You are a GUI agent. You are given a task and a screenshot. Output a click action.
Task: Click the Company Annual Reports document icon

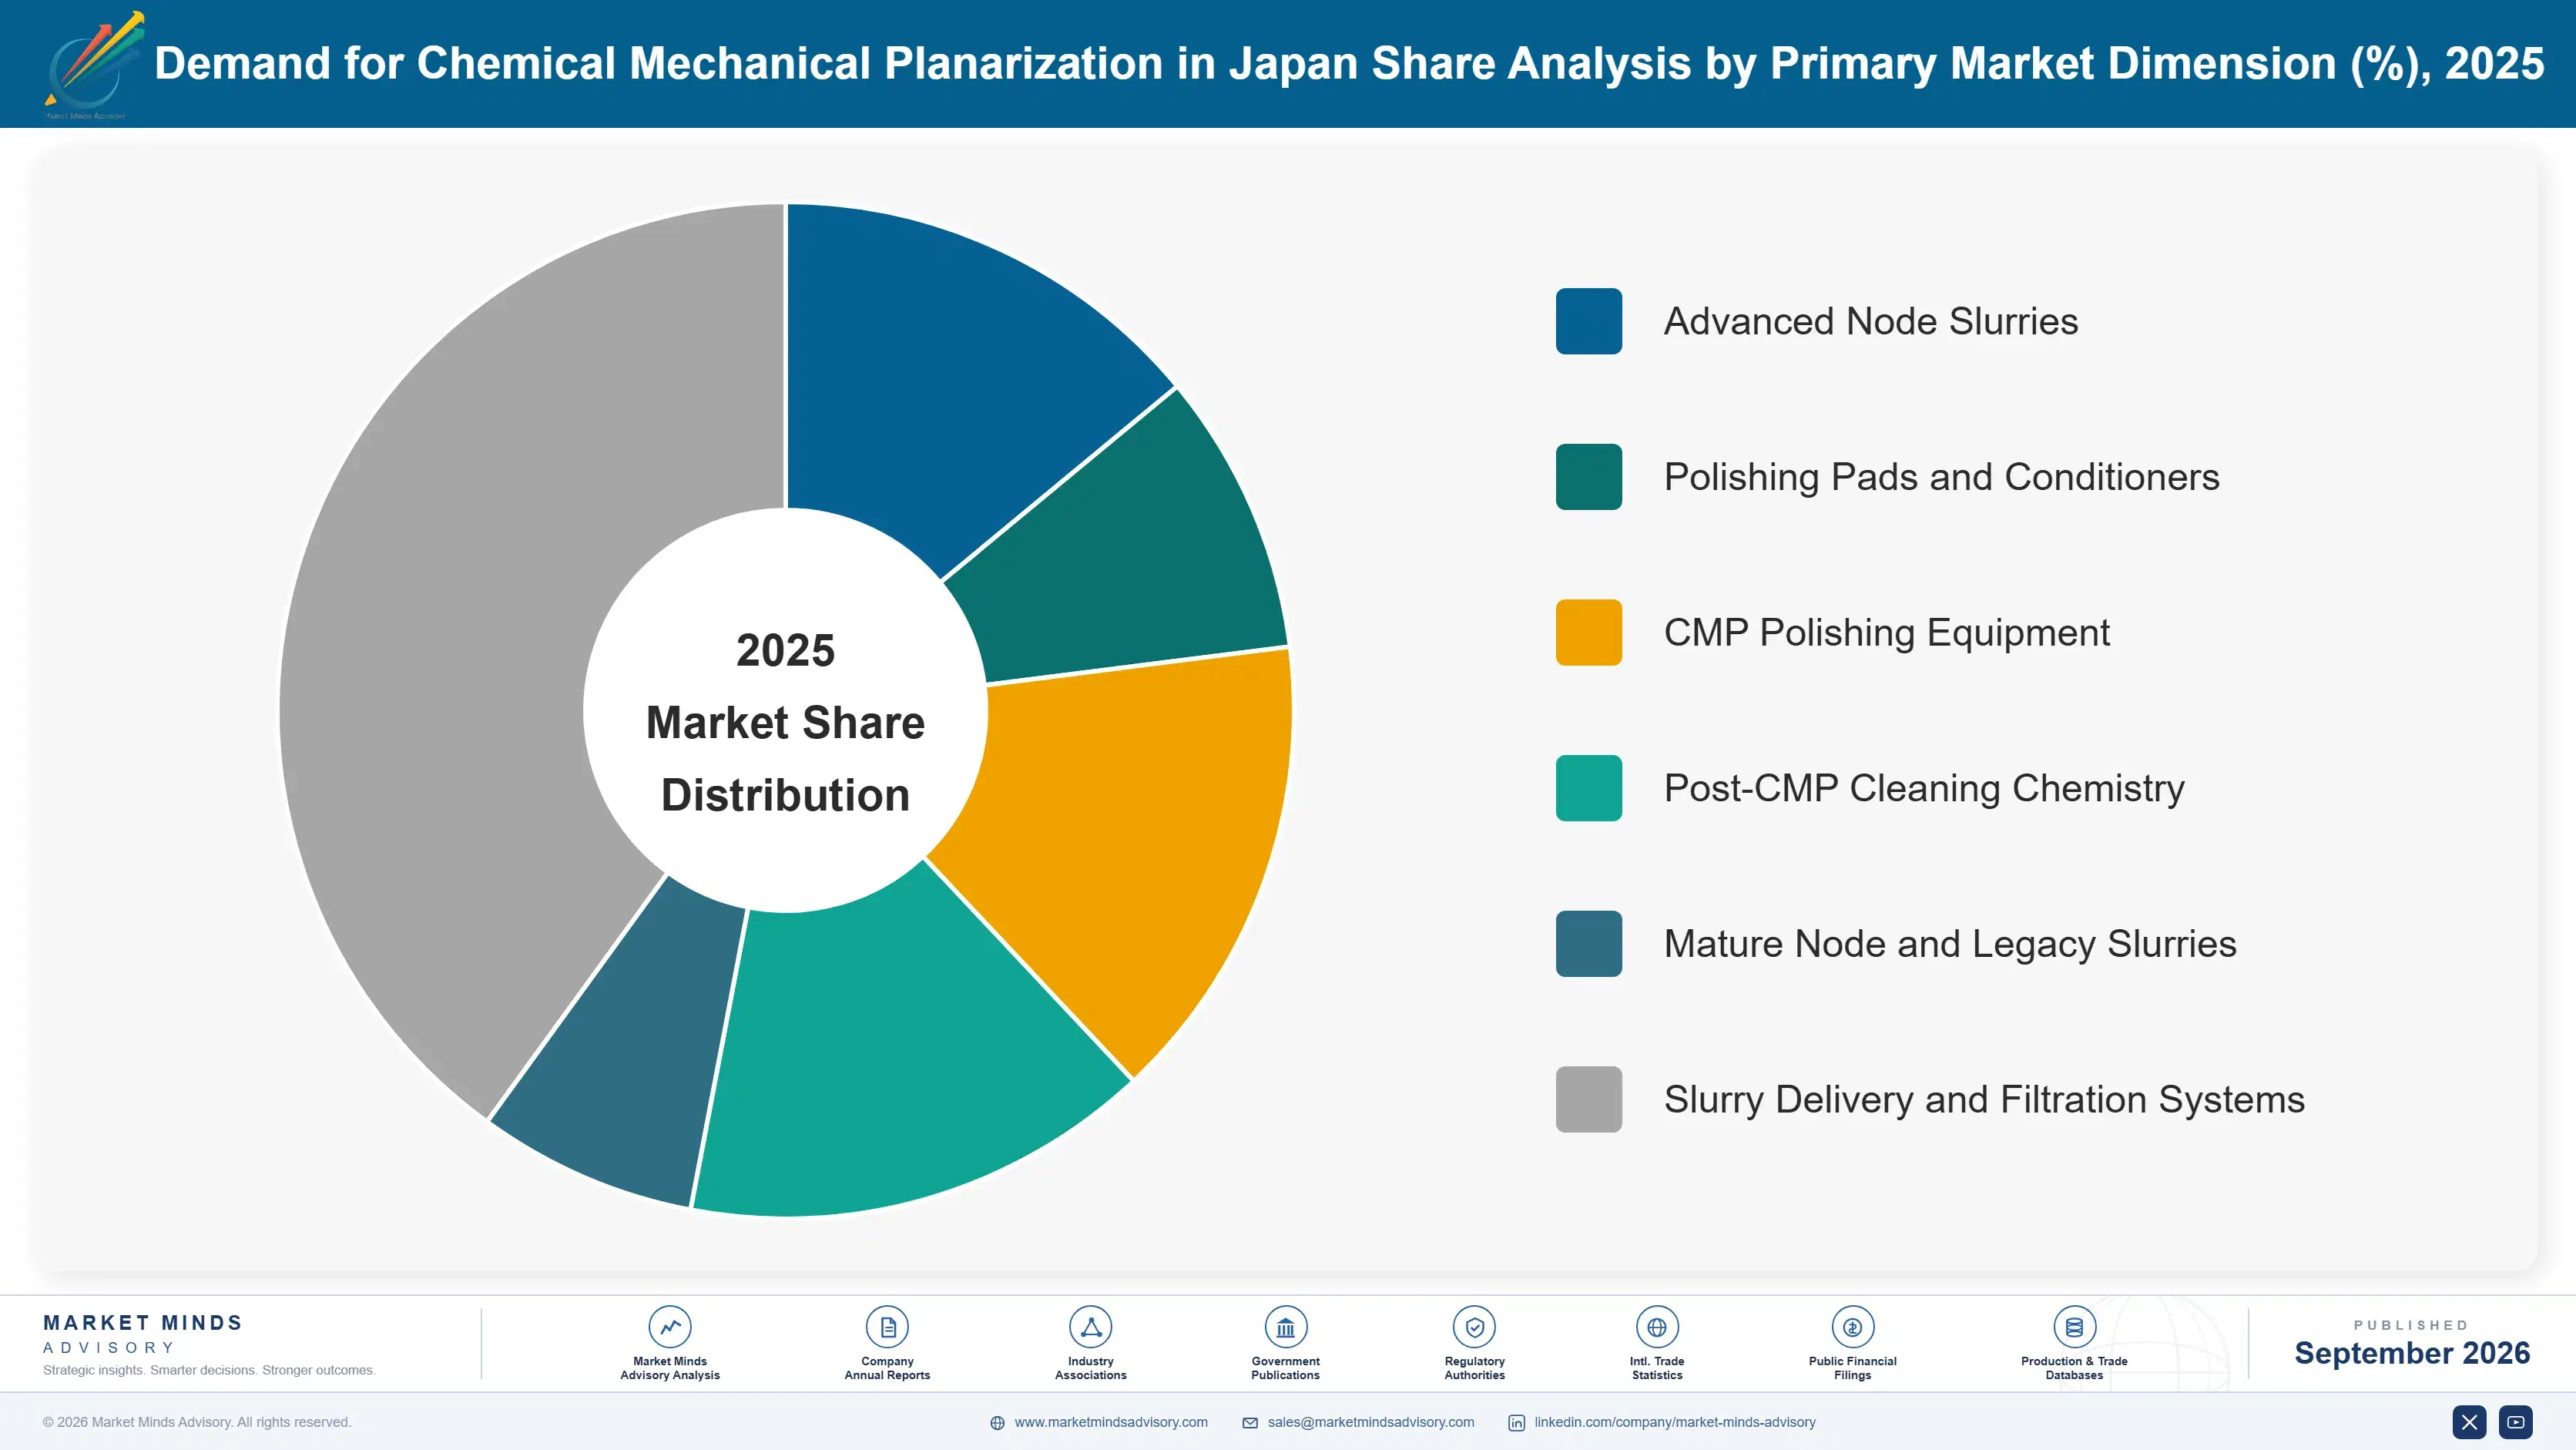pos(887,1327)
